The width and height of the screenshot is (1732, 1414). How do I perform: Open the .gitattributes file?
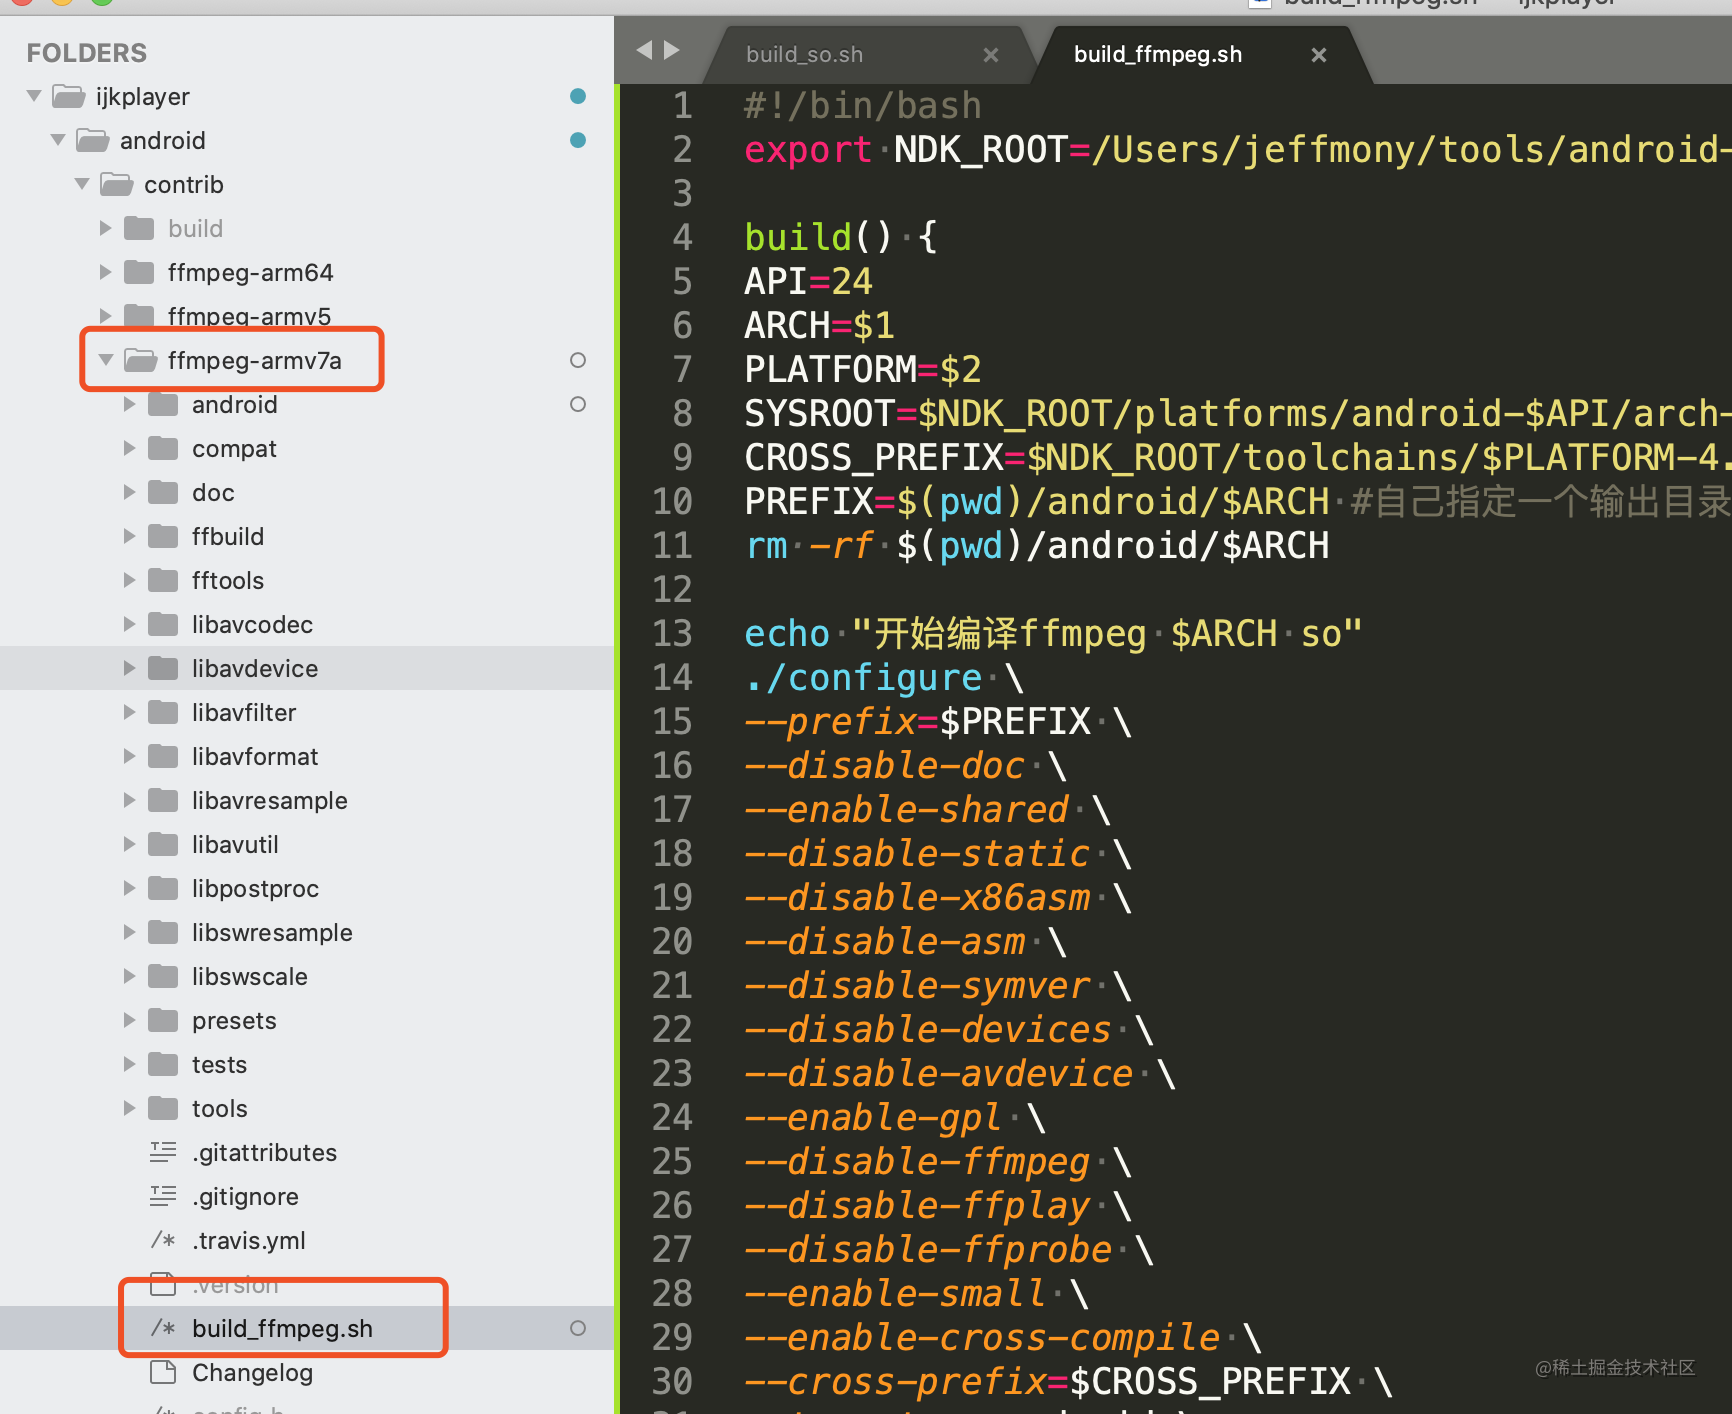pos(264,1152)
